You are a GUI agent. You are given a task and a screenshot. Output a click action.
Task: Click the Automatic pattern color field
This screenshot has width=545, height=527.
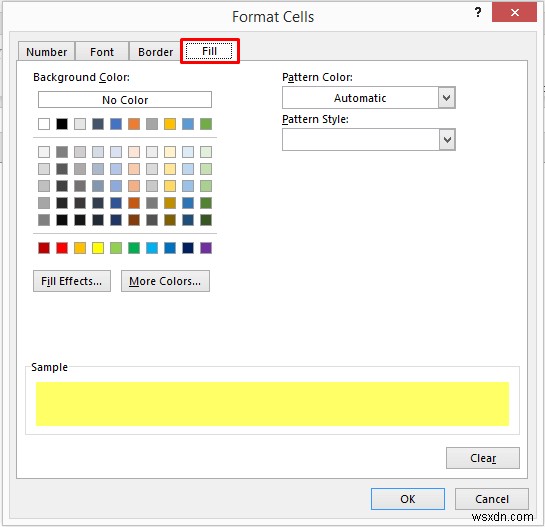pyautogui.click(x=360, y=98)
